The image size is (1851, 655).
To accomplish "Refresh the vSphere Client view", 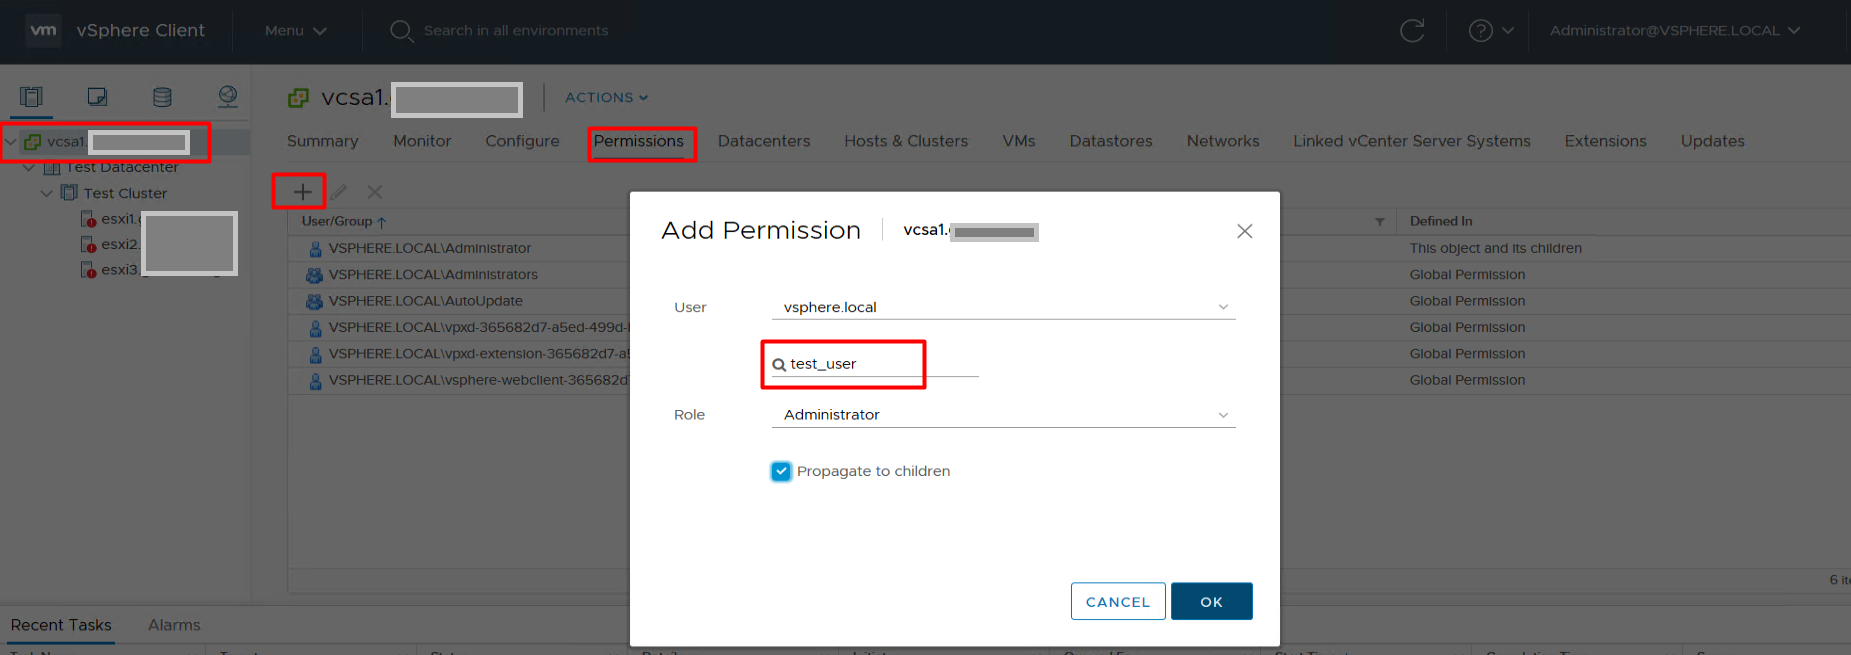I will pos(1412,31).
